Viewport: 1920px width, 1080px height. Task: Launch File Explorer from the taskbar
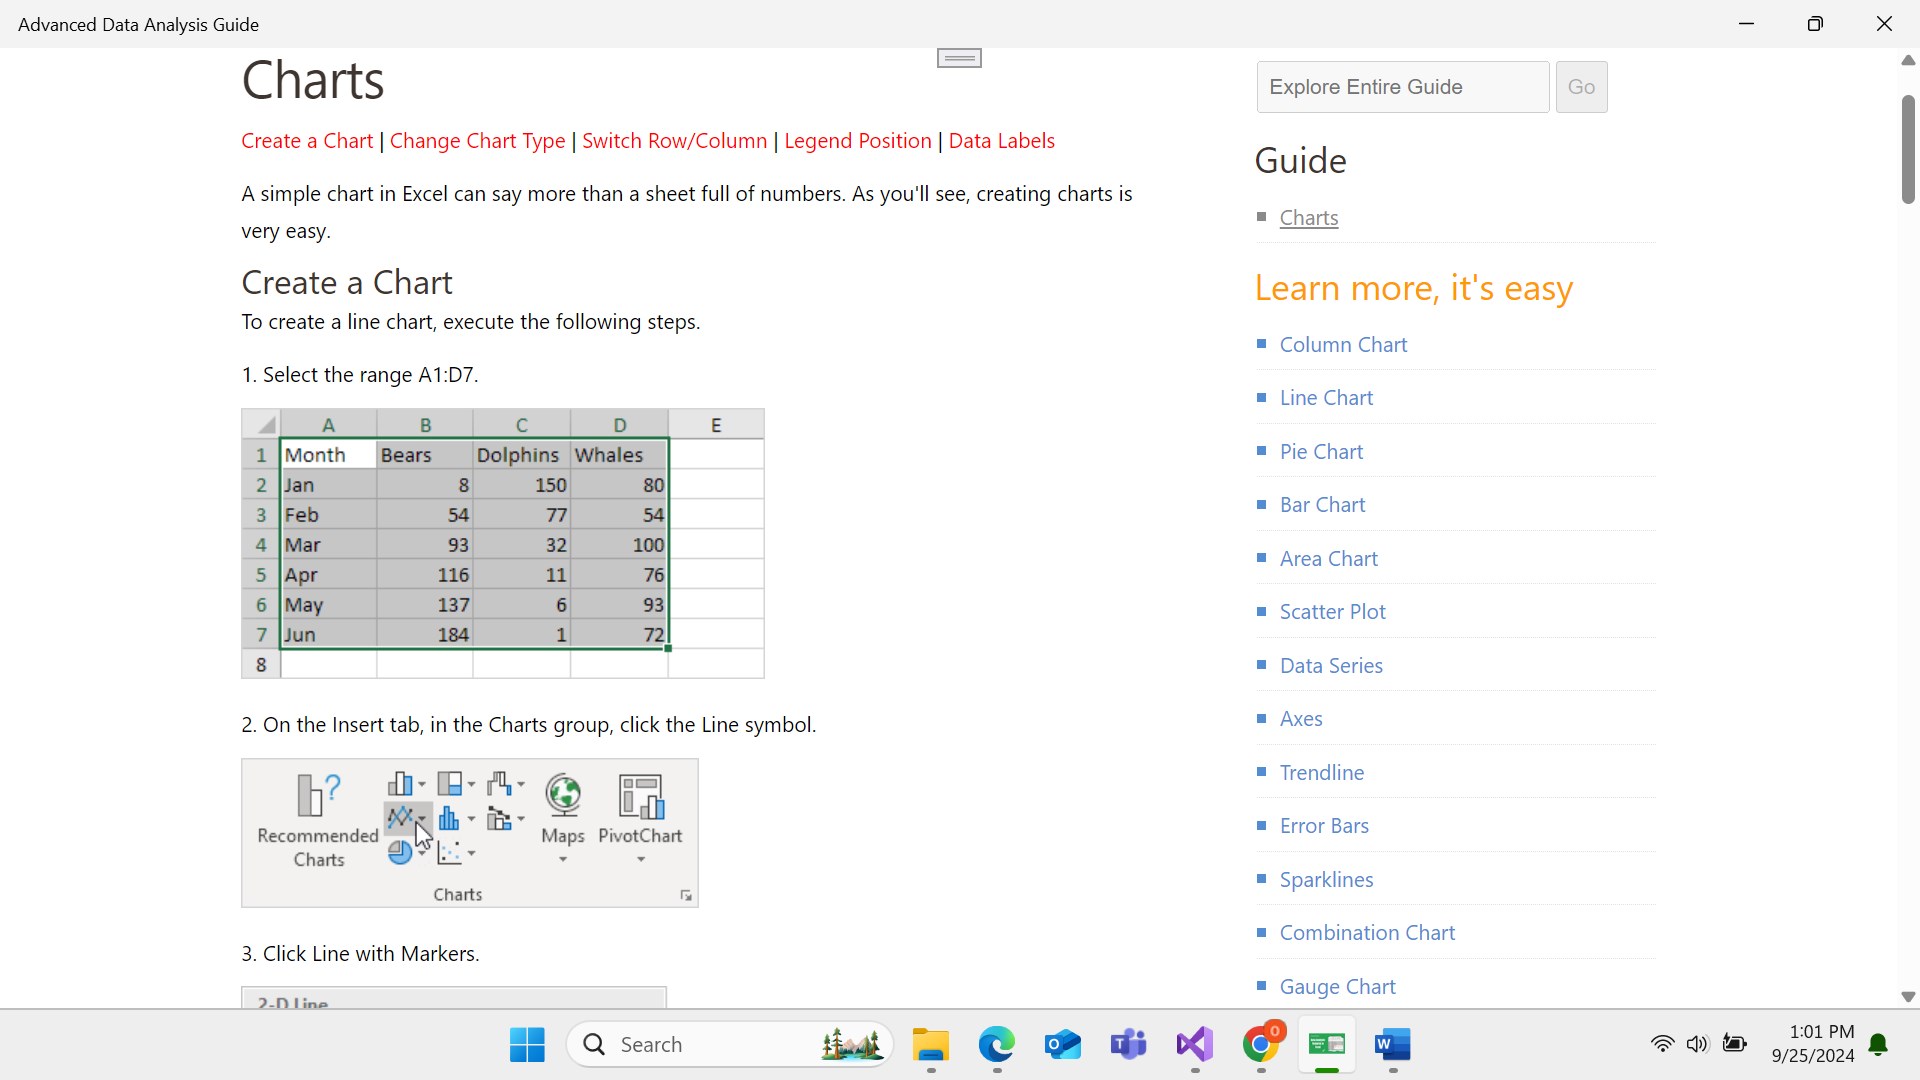point(930,1045)
